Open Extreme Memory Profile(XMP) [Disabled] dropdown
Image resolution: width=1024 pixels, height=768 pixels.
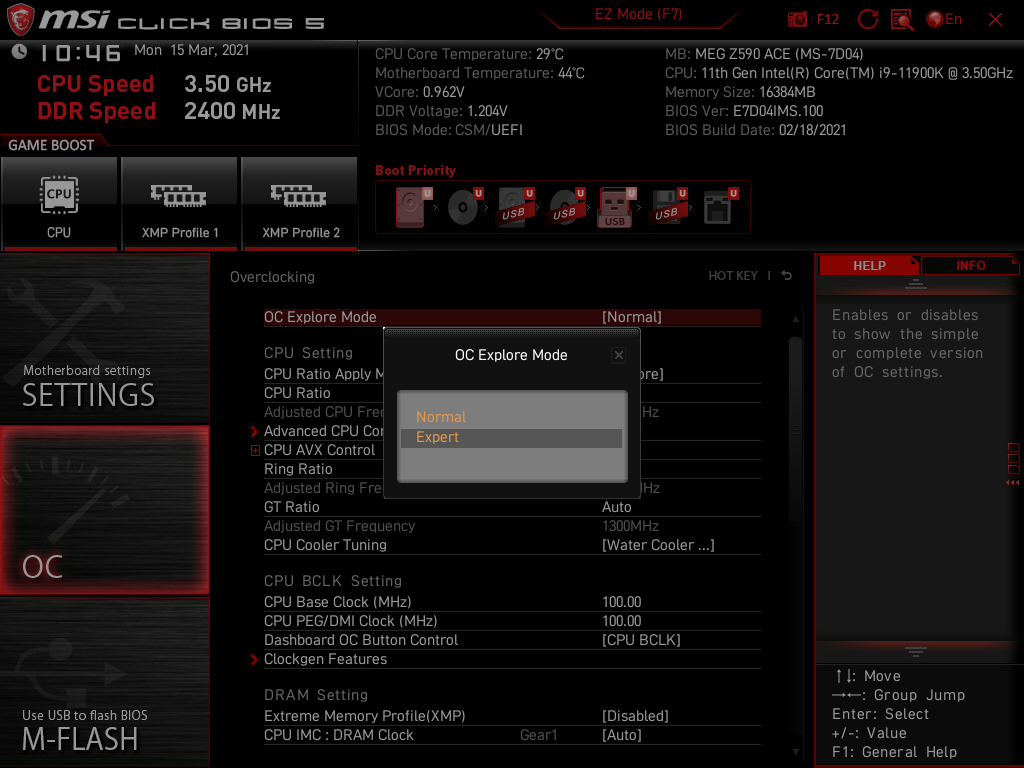tap(635, 716)
